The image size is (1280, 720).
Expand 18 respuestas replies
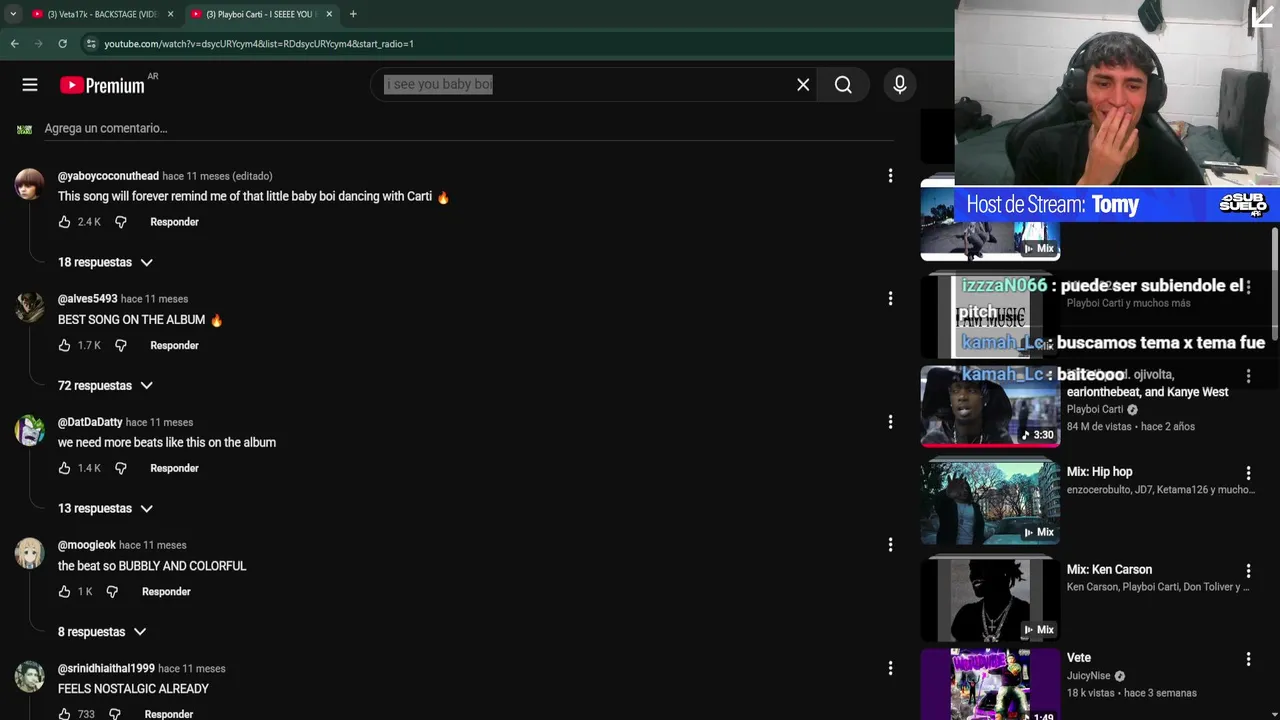tap(105, 262)
